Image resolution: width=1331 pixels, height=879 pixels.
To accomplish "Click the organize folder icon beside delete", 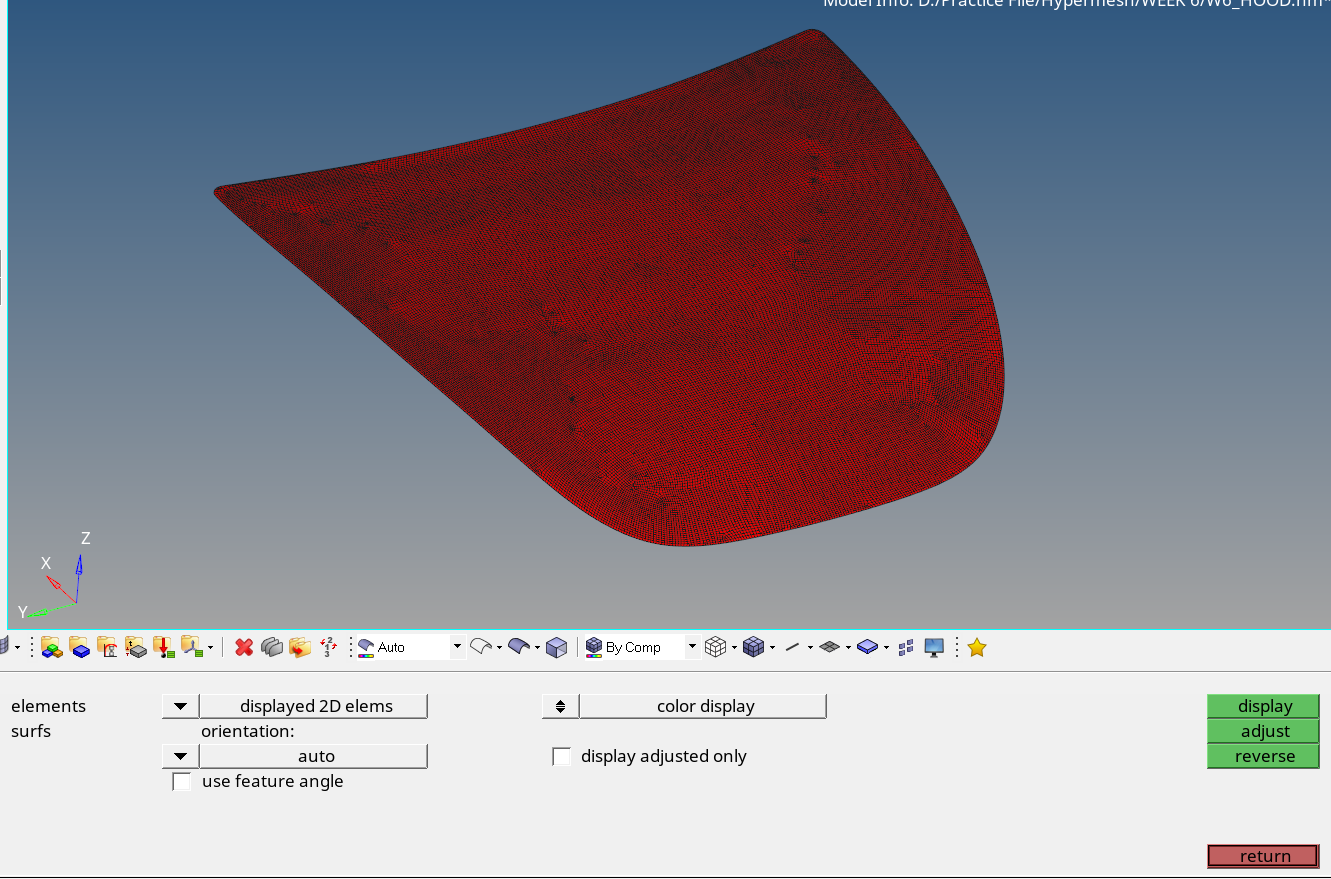I will click(300, 648).
